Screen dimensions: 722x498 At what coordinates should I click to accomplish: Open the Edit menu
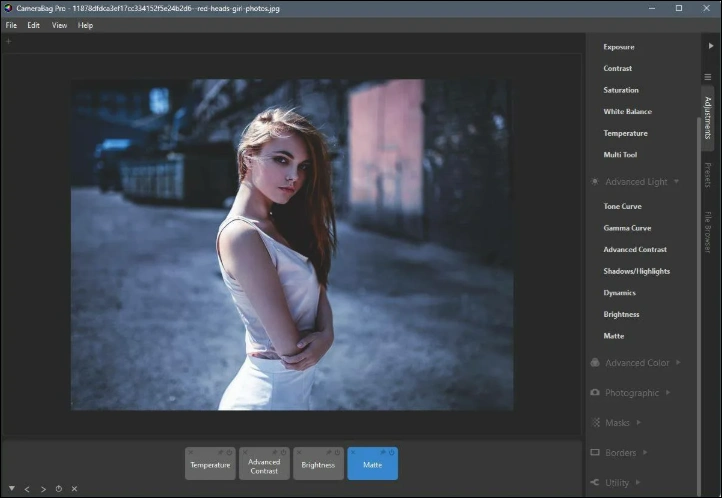coord(34,25)
